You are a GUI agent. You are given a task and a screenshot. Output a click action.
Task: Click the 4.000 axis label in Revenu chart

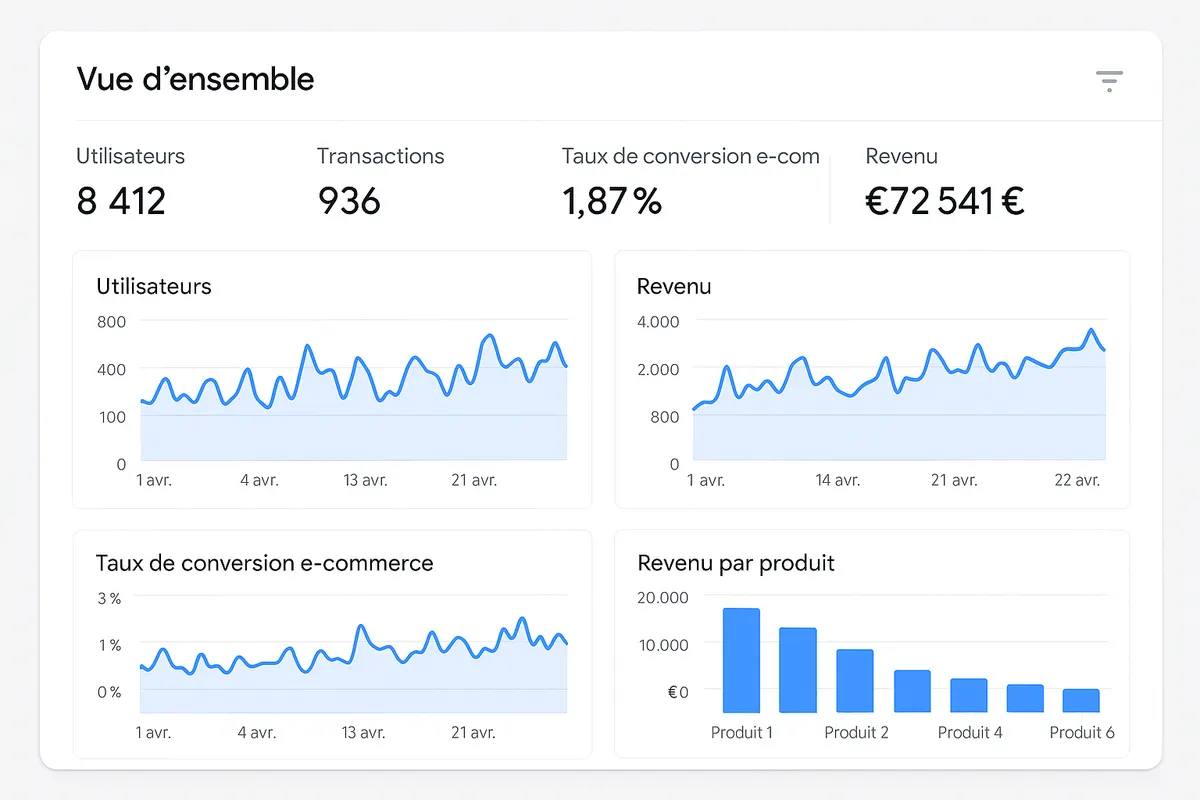tap(658, 321)
